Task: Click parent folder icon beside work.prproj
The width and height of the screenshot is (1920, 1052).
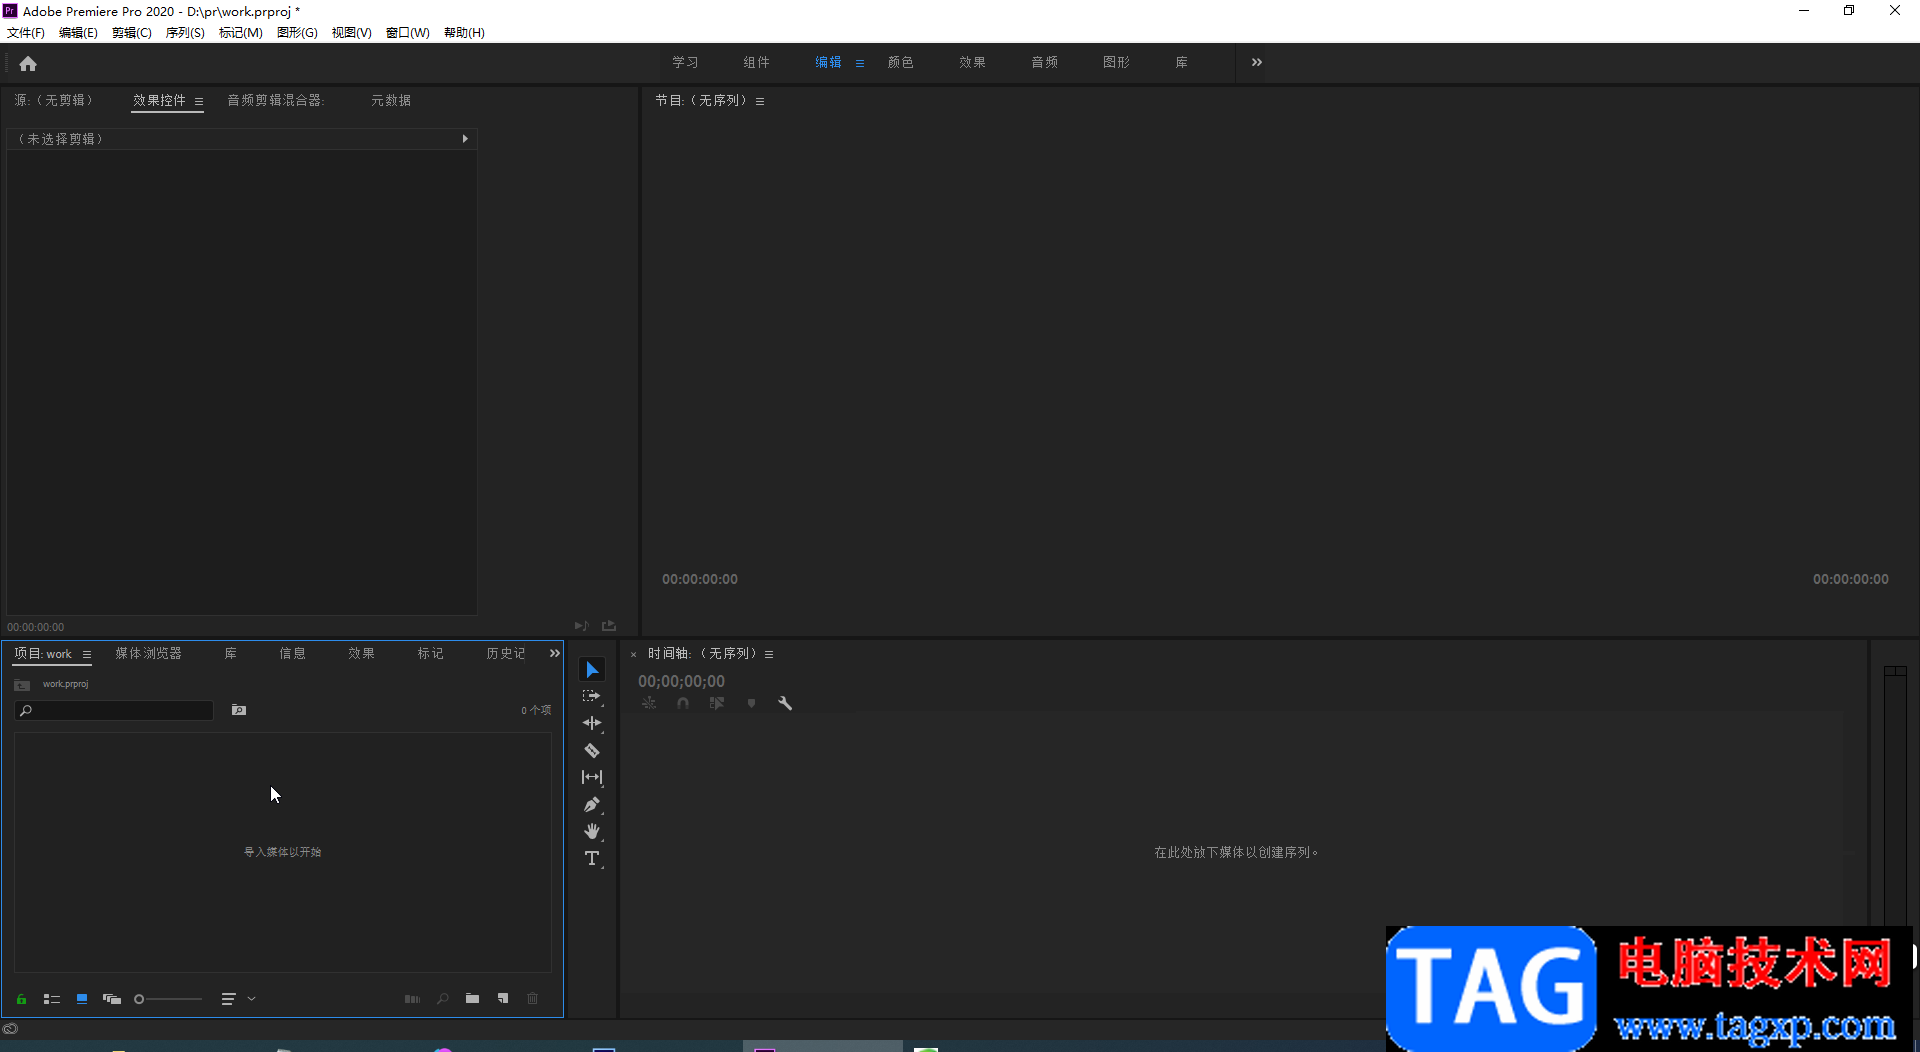Action: click(22, 684)
